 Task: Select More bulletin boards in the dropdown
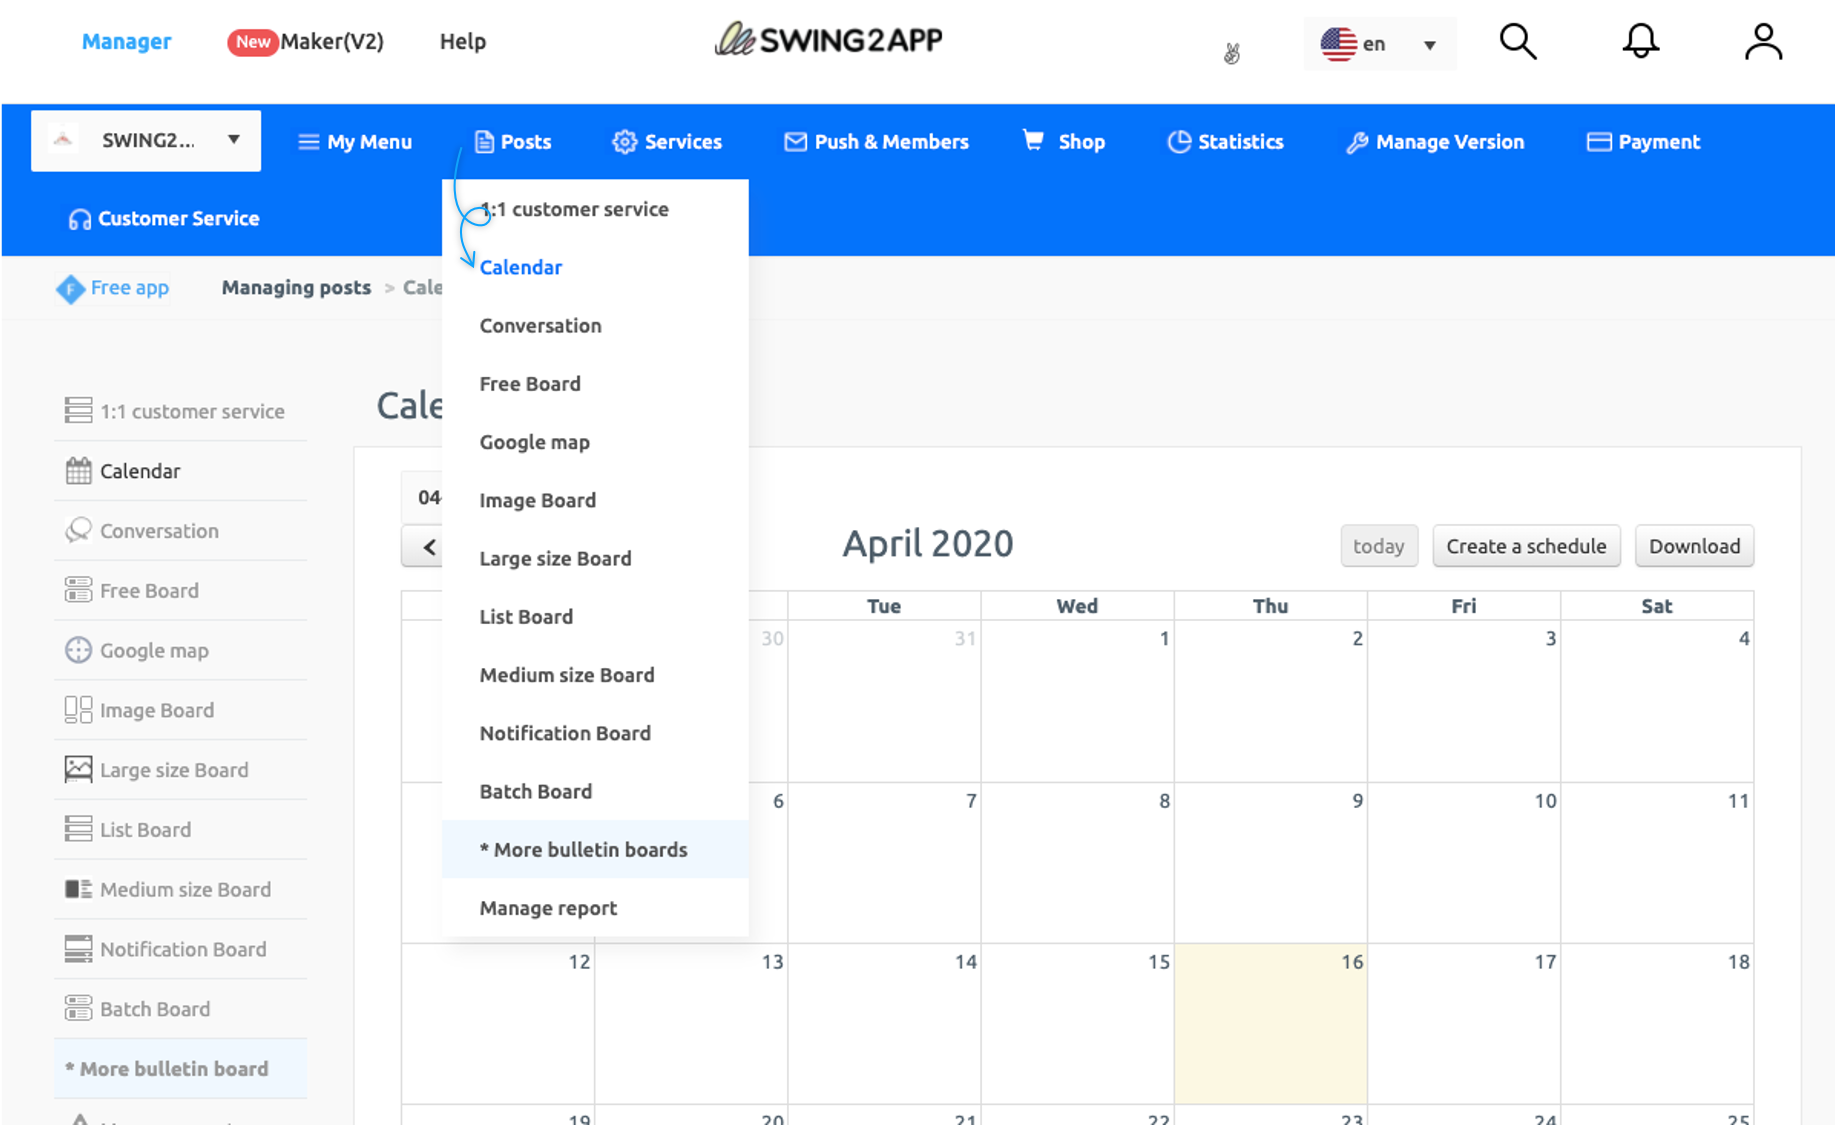point(583,850)
